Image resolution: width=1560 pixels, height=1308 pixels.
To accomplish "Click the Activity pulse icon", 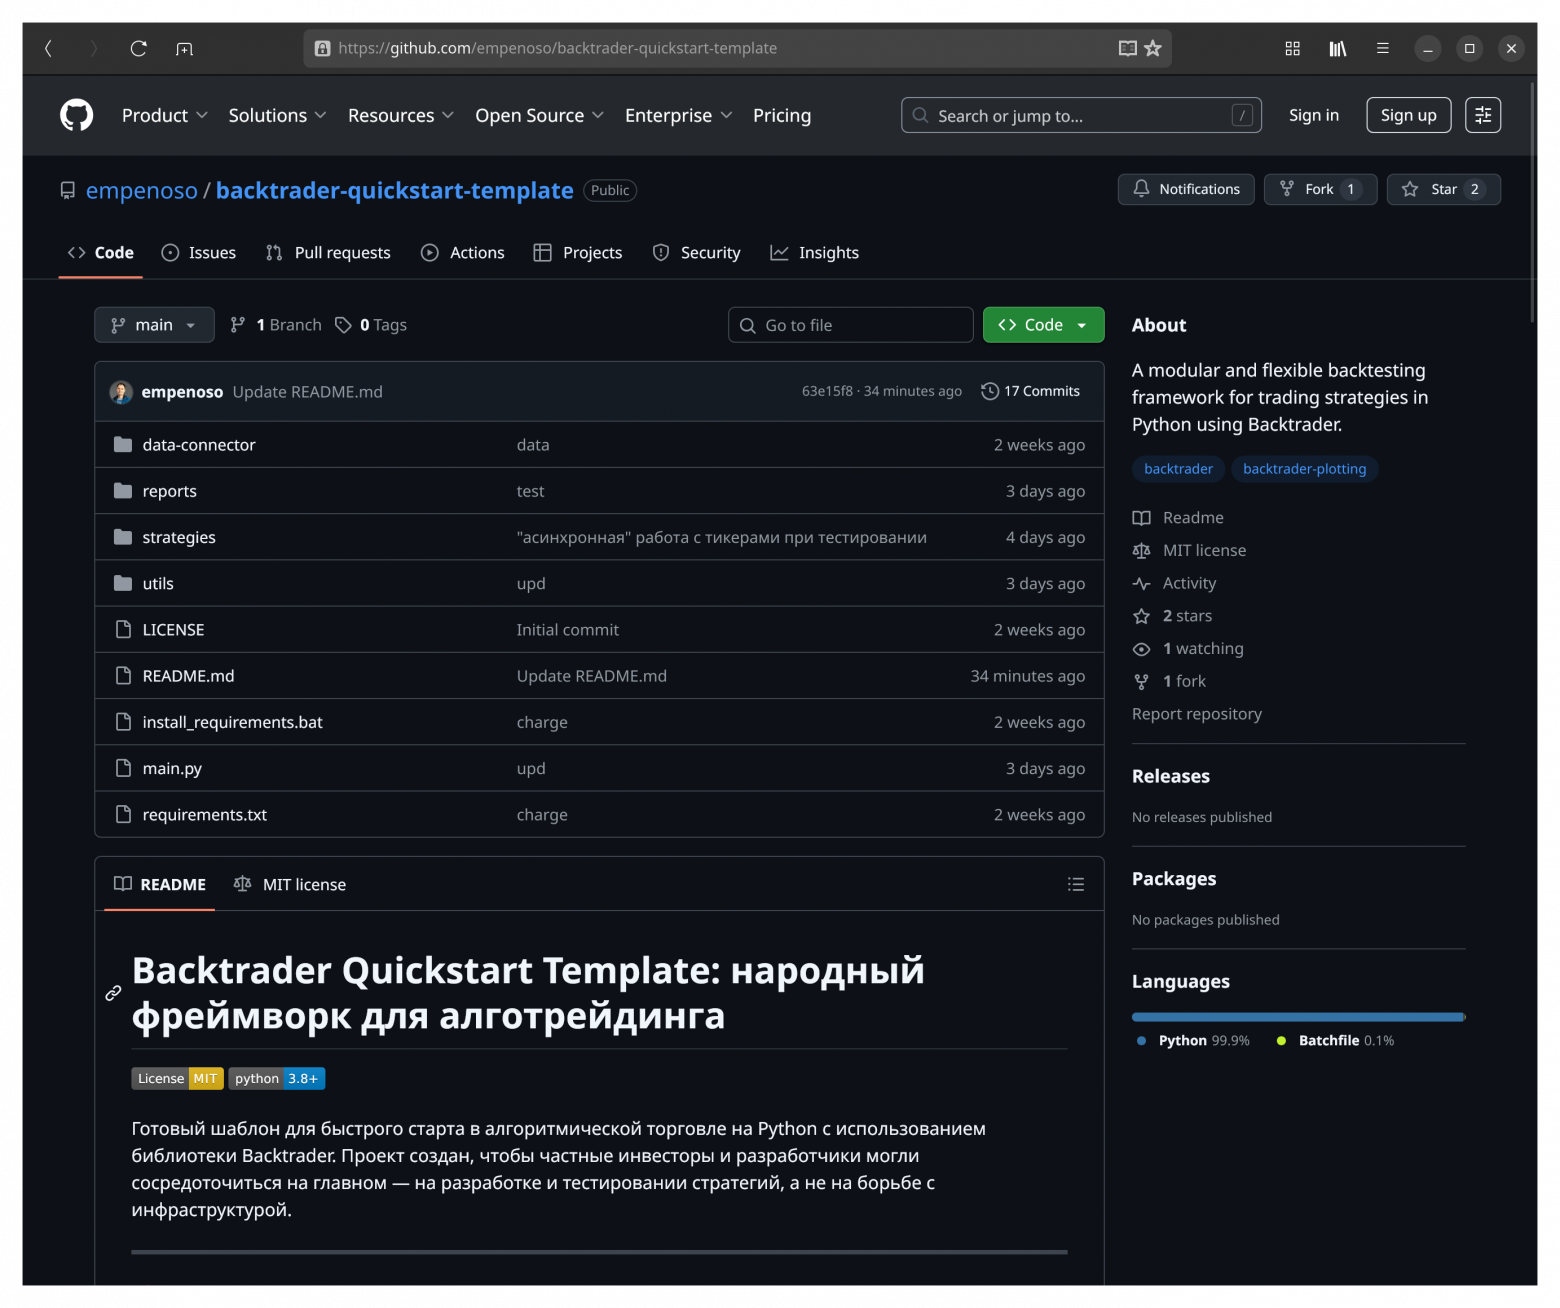I will (1141, 583).
